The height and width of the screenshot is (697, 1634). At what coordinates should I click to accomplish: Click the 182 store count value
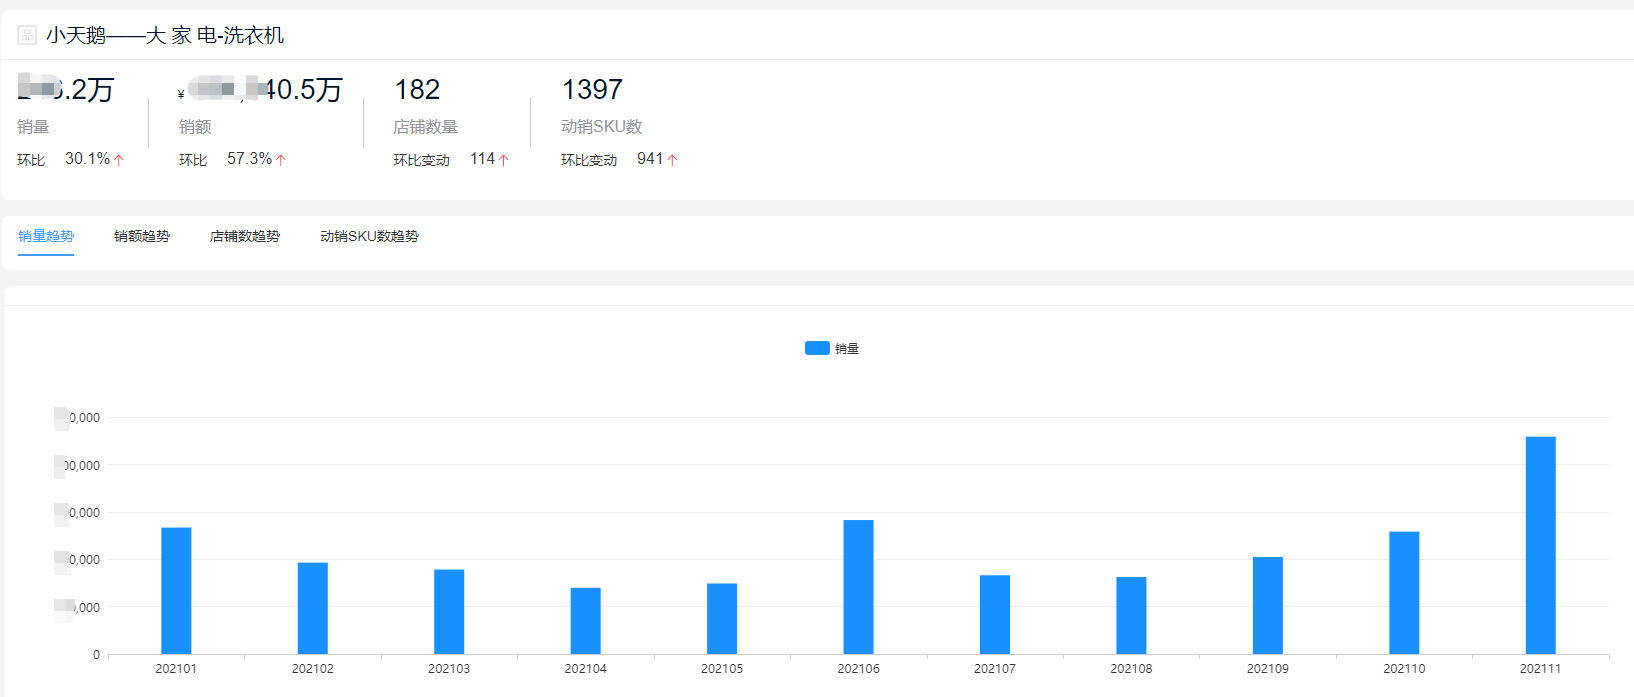click(417, 90)
